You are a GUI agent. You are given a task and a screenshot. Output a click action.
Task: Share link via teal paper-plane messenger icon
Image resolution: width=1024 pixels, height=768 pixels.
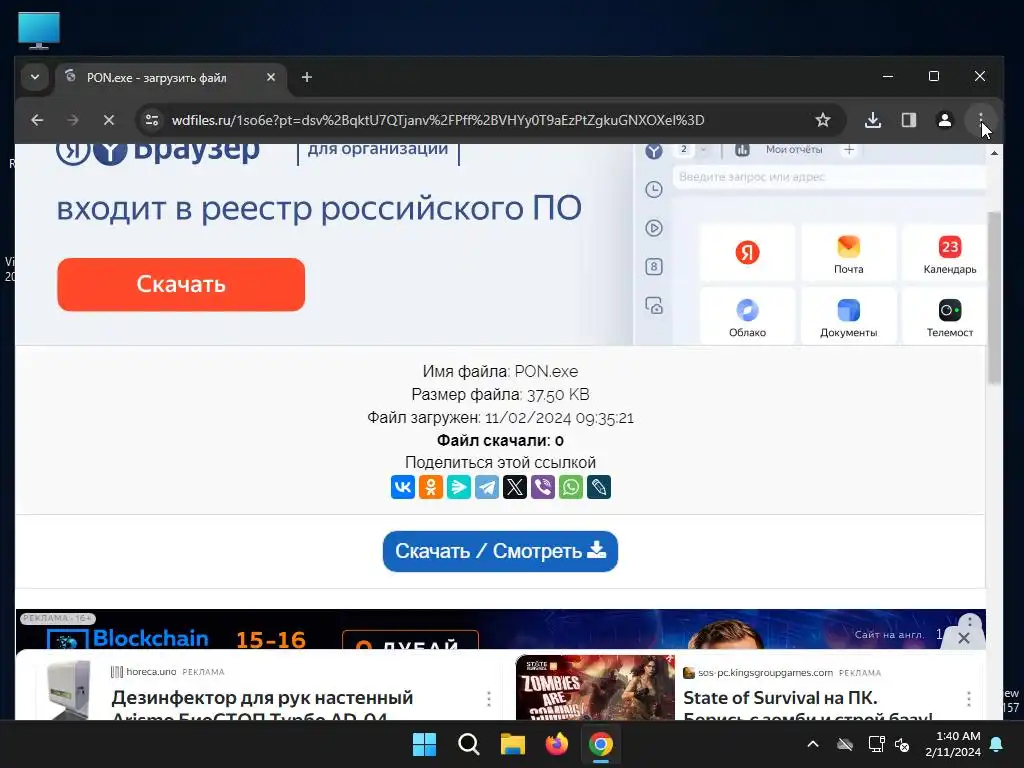pos(458,487)
